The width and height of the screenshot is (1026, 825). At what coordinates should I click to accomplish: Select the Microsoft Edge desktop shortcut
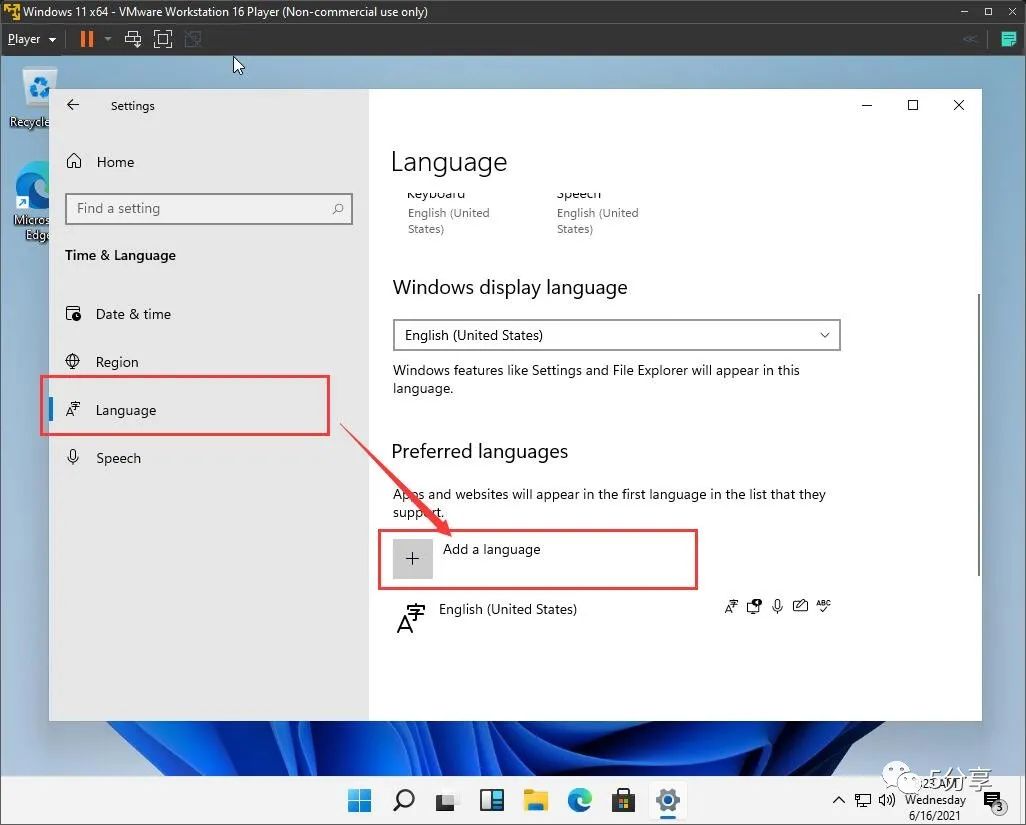click(31, 202)
